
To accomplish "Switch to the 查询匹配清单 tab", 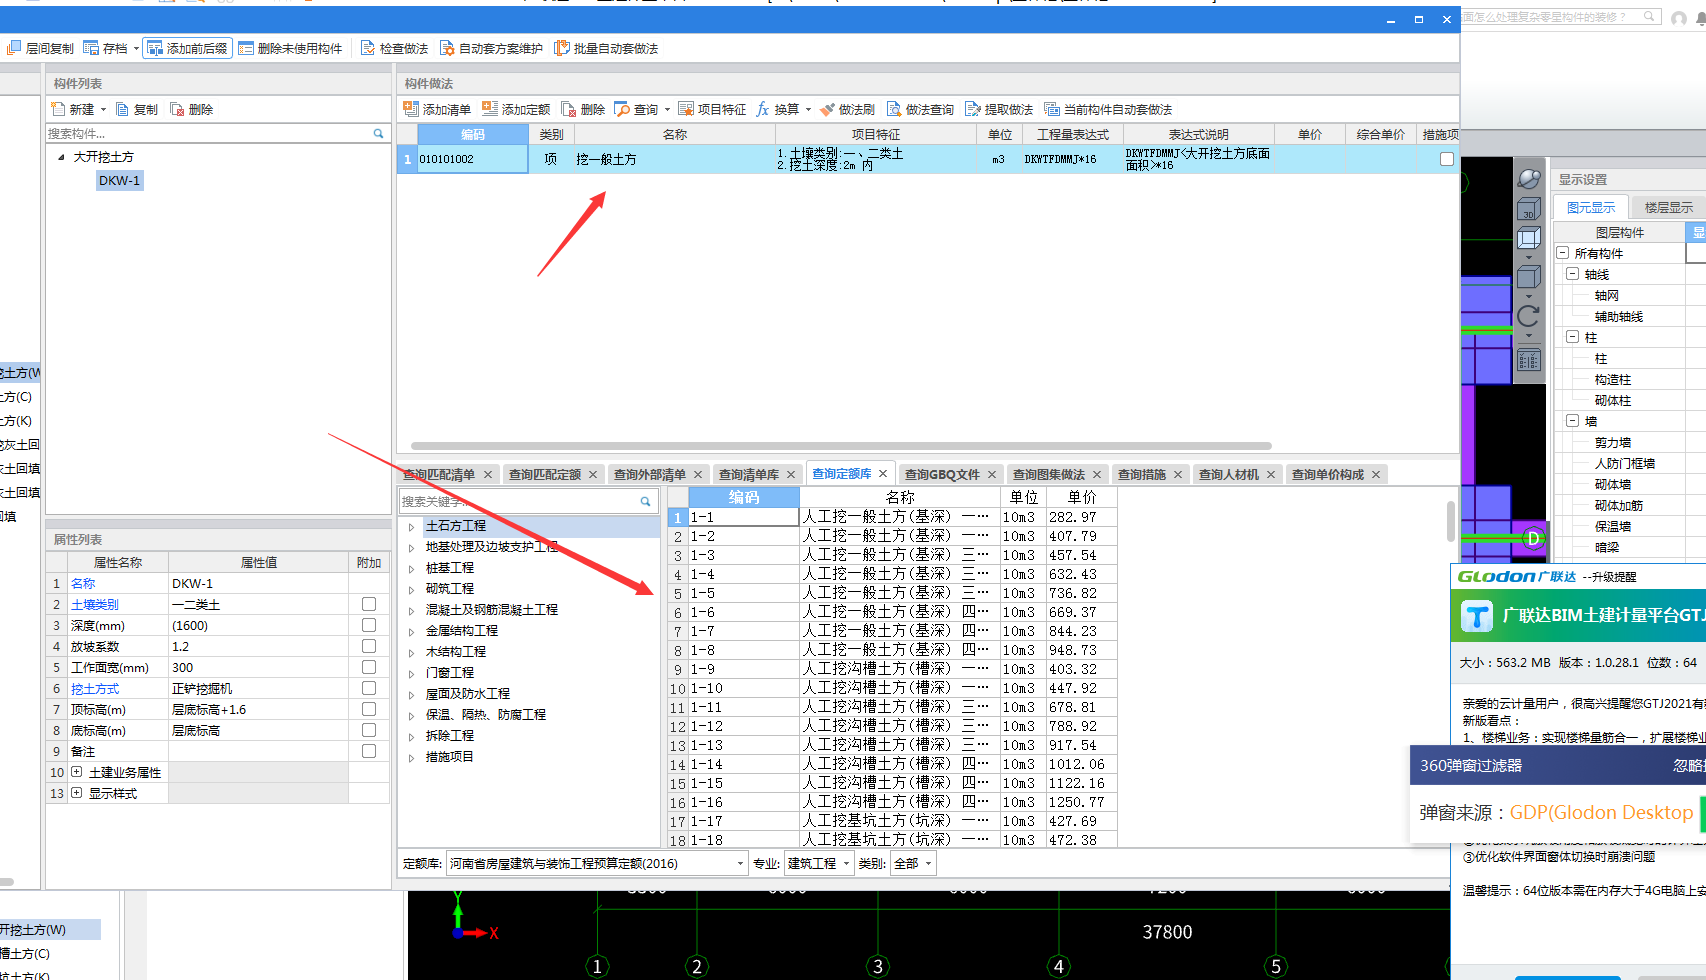I will (x=439, y=474).
